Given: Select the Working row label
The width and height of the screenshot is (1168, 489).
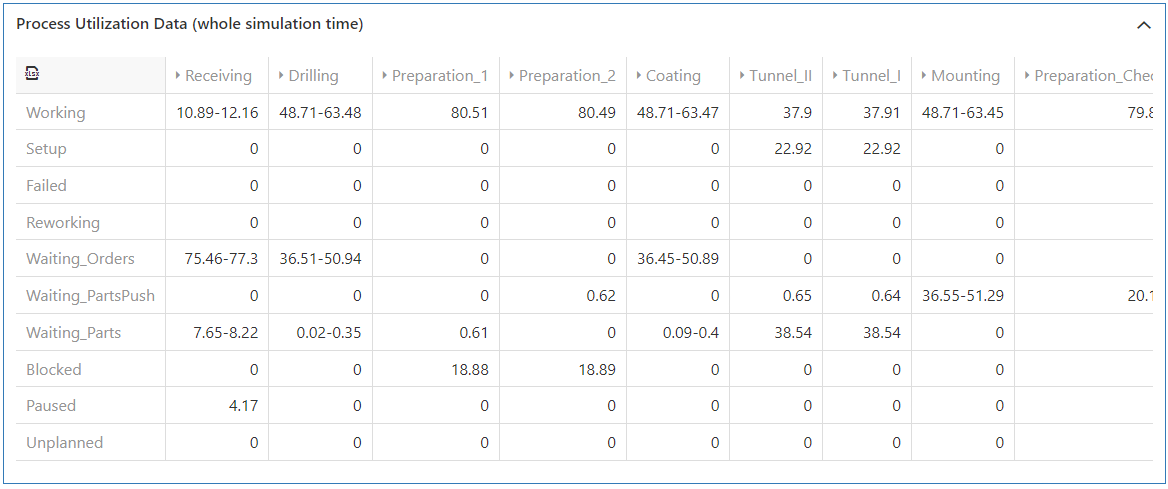Looking at the screenshot, I should pos(56,113).
